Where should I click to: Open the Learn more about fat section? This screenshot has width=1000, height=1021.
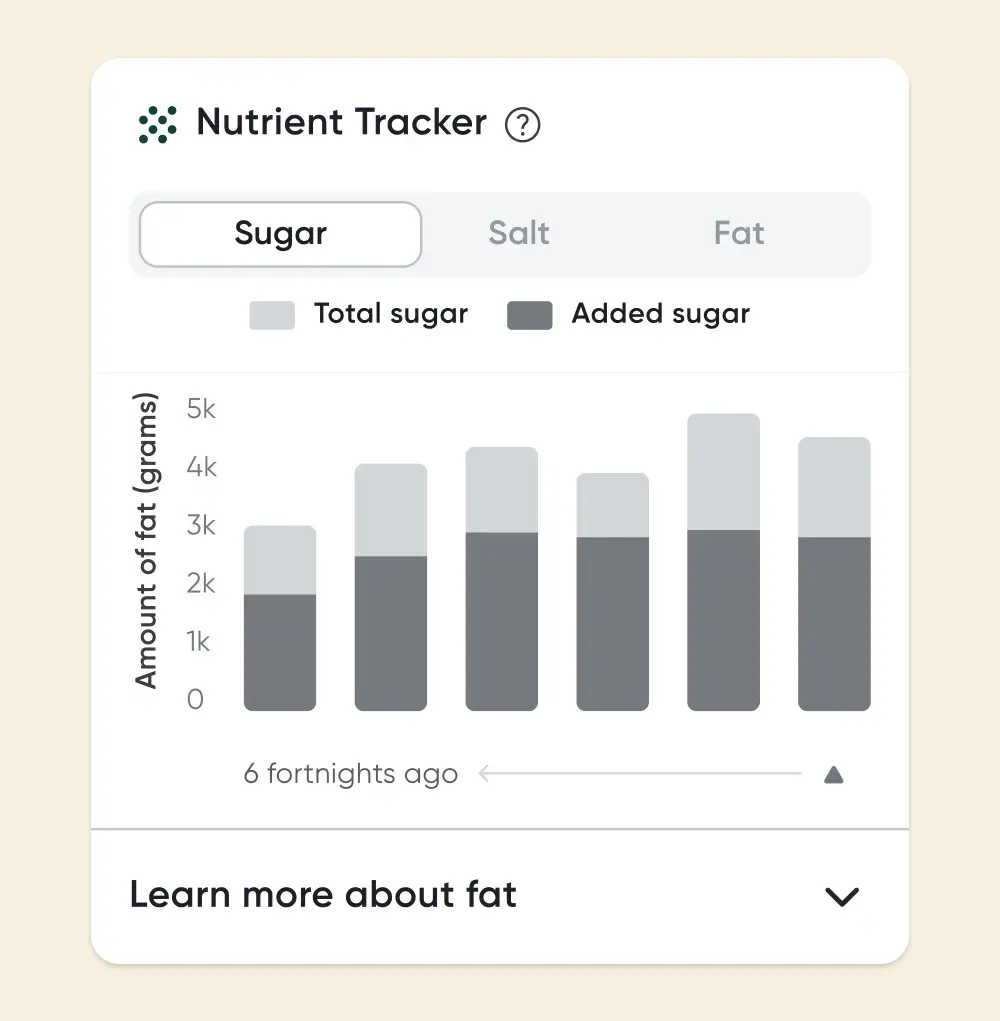[323, 895]
